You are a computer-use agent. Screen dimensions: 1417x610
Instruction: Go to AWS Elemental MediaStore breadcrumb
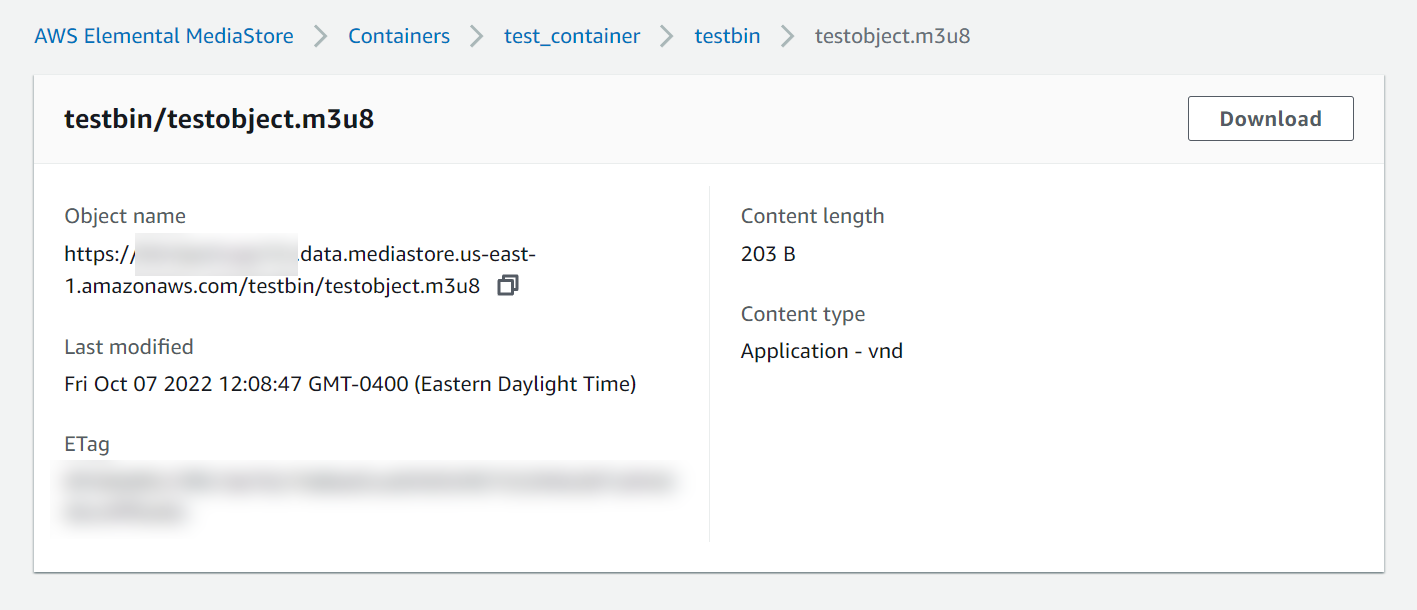click(164, 36)
